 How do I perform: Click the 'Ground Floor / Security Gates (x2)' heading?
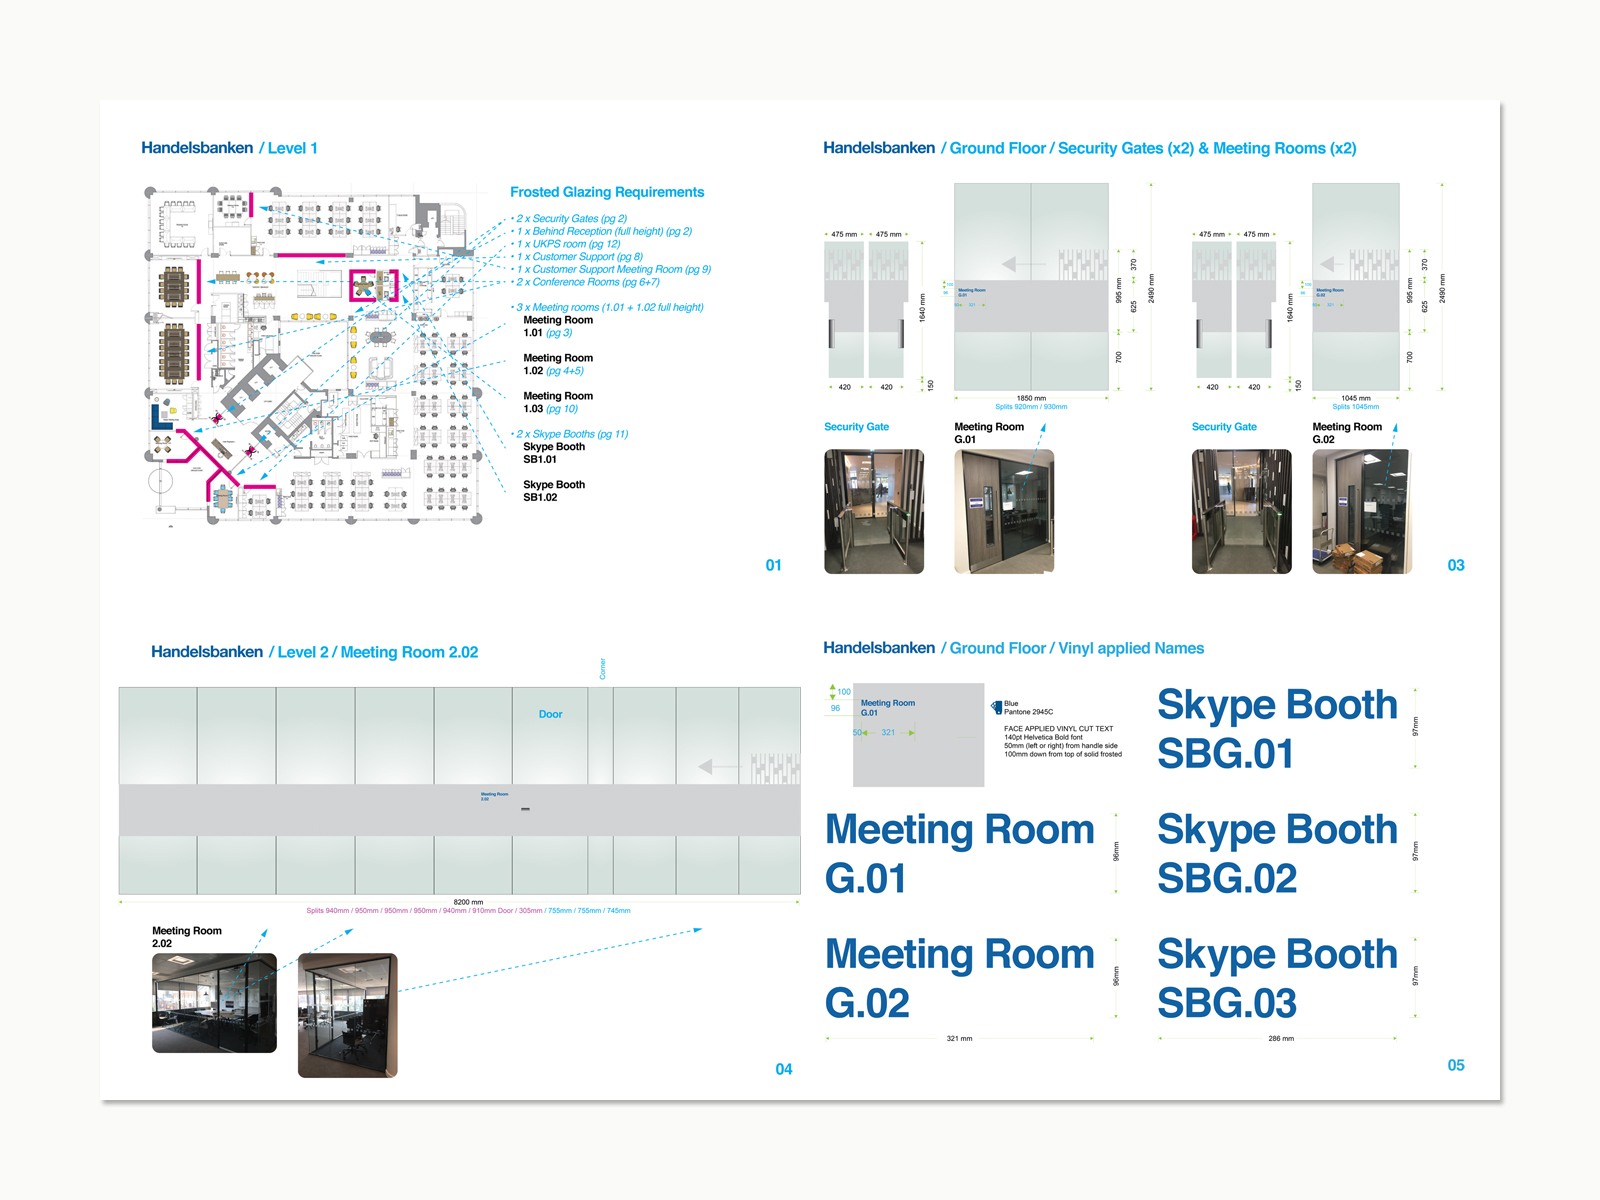point(1090,148)
